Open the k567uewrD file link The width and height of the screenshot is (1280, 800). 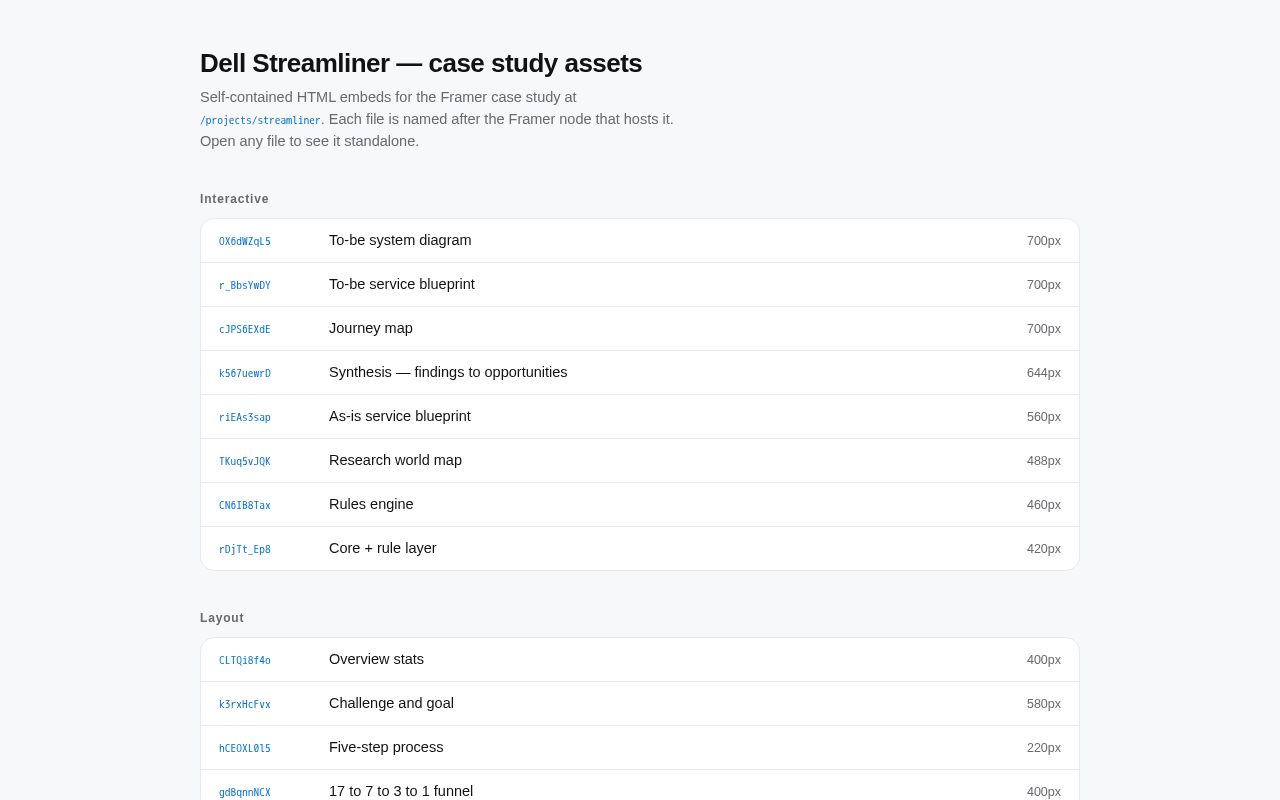pos(245,373)
